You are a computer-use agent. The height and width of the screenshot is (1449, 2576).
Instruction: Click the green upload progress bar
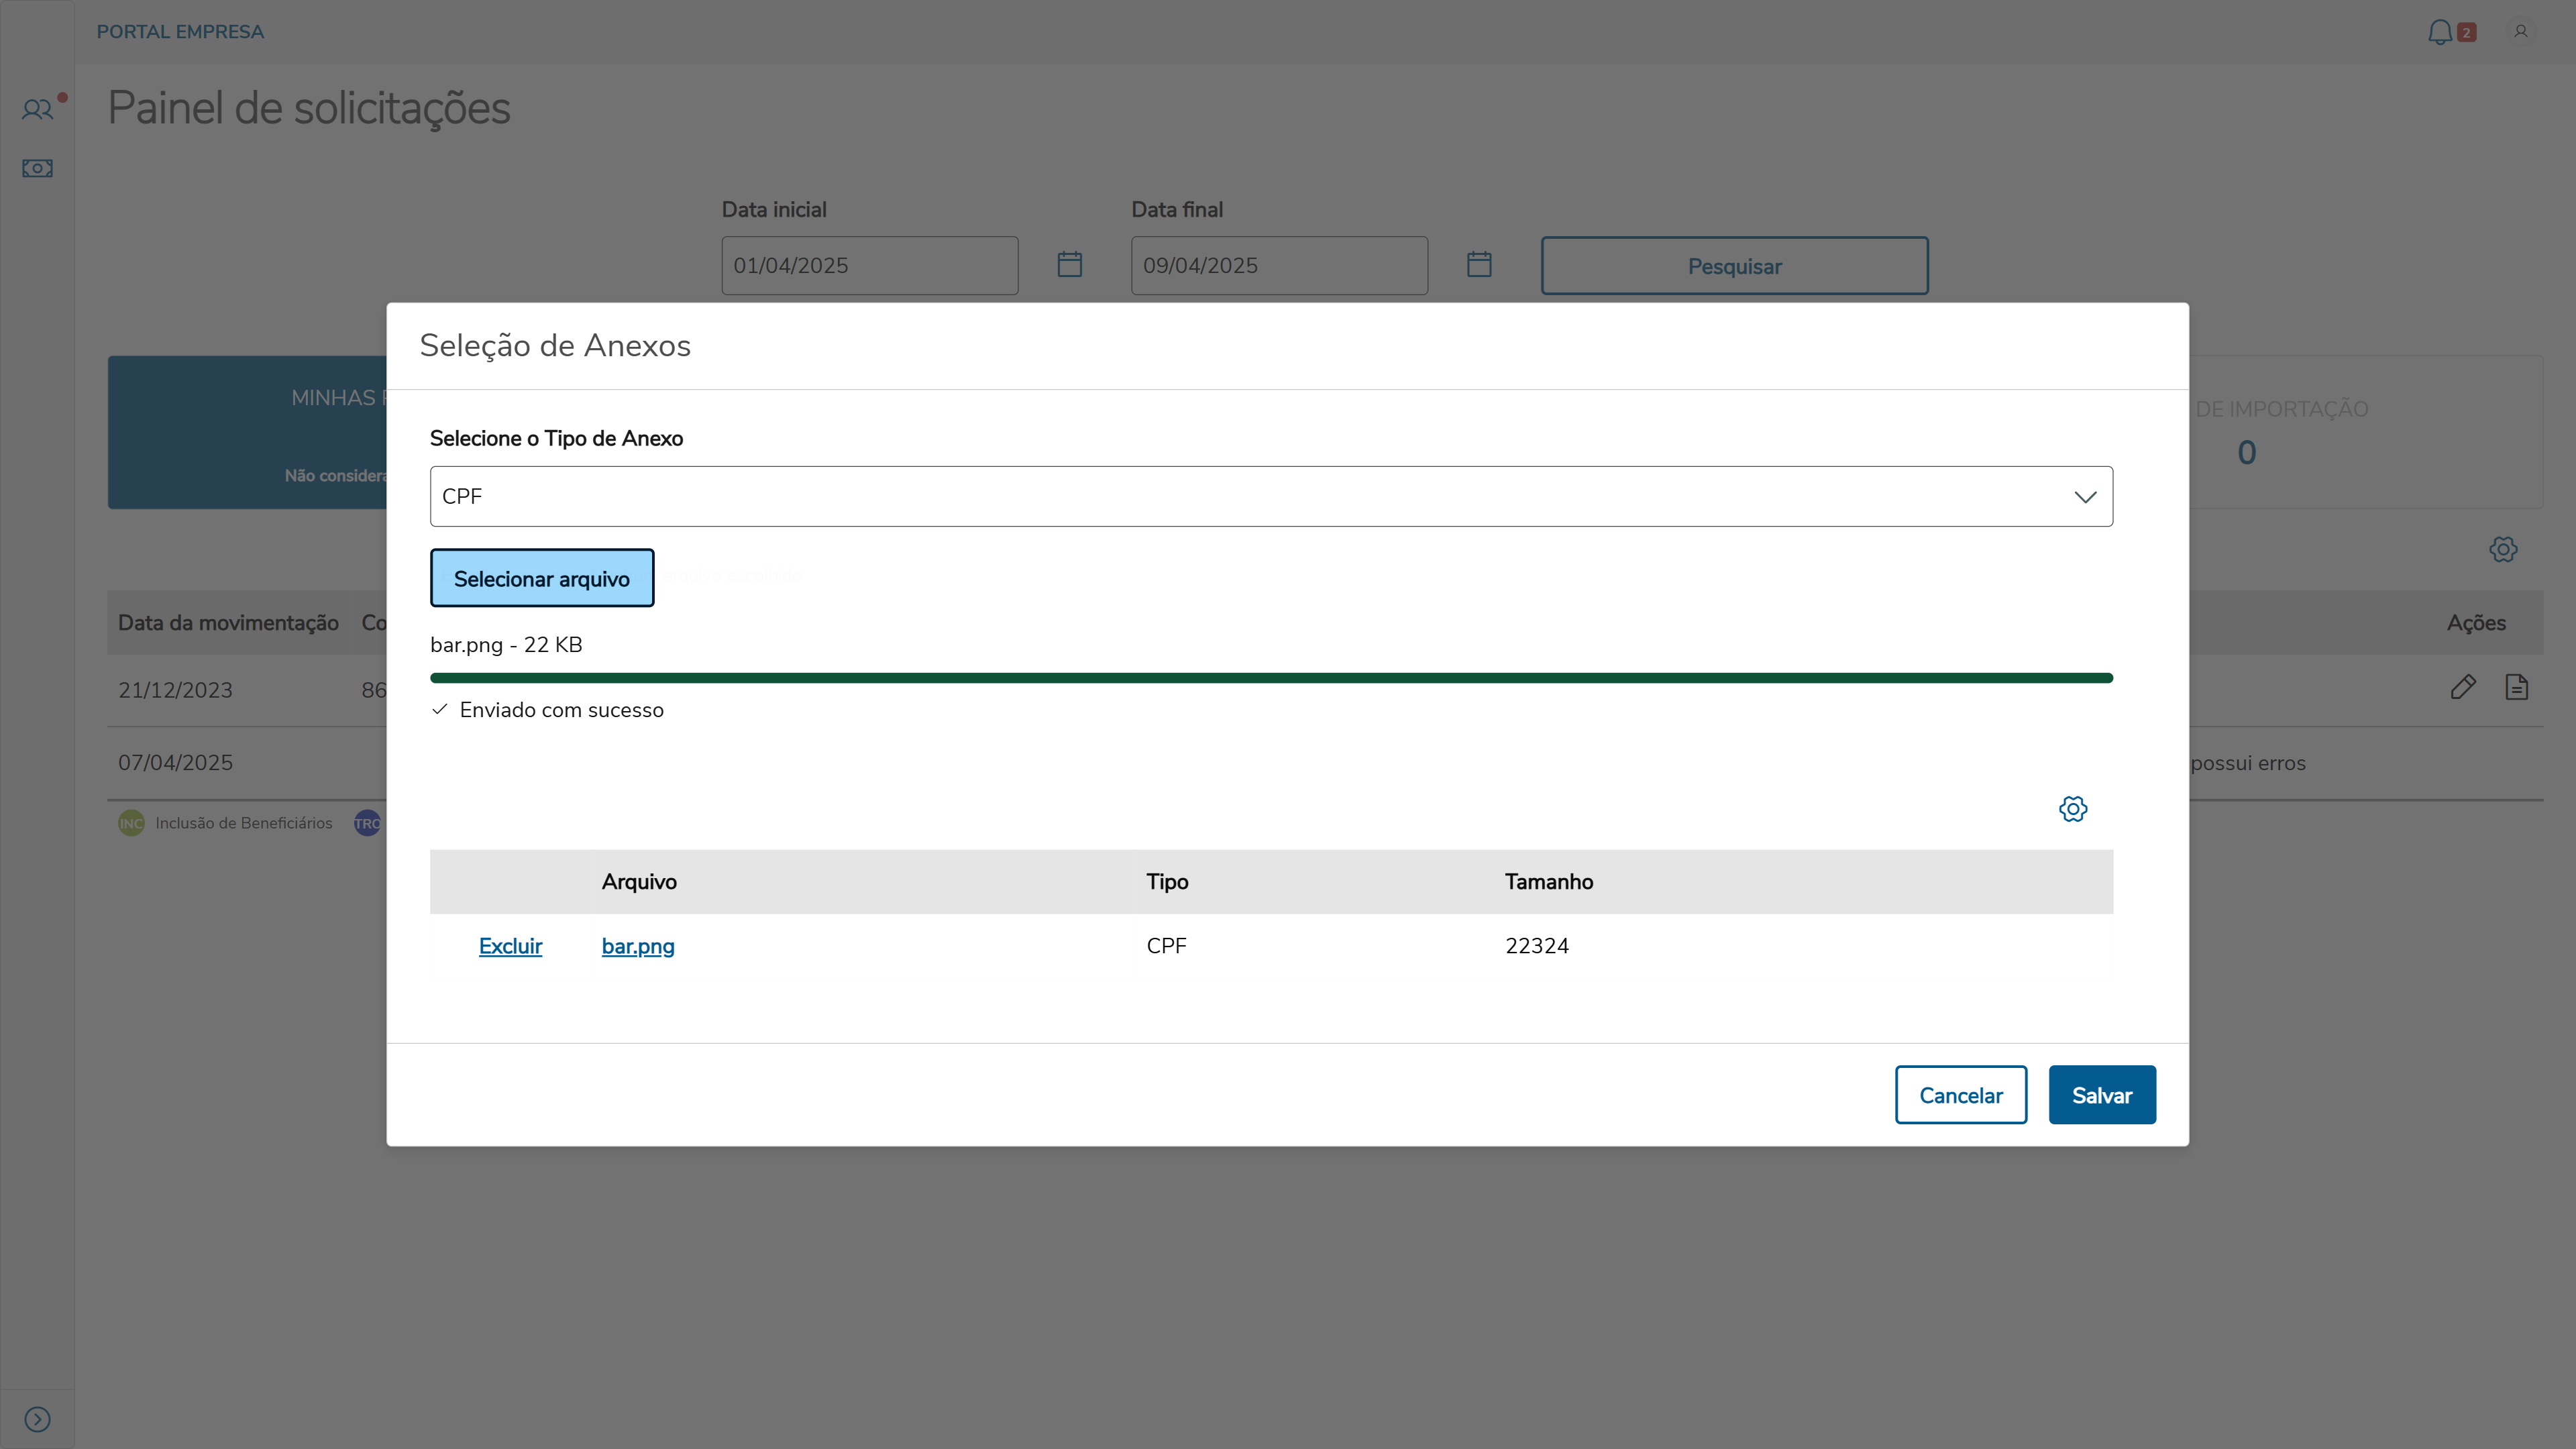pos(1271,678)
